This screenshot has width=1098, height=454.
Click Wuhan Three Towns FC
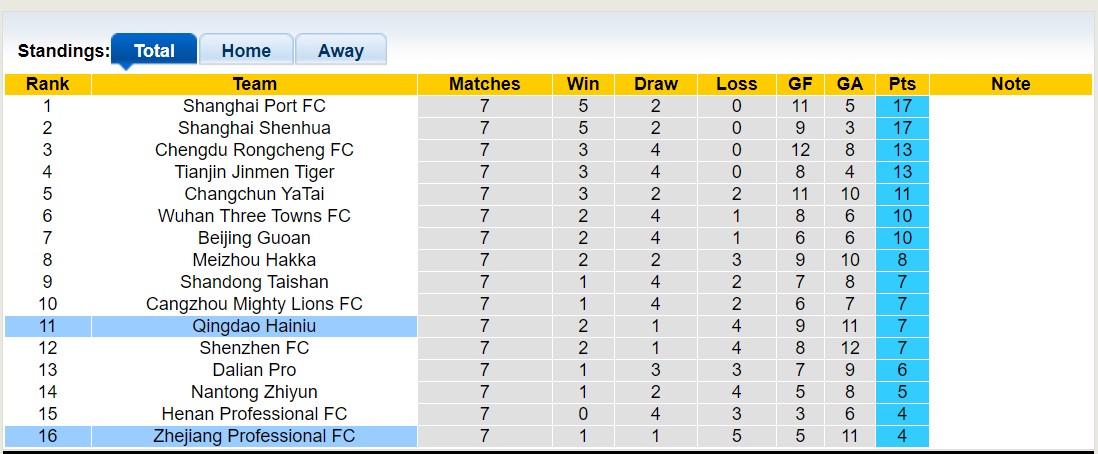pos(254,216)
